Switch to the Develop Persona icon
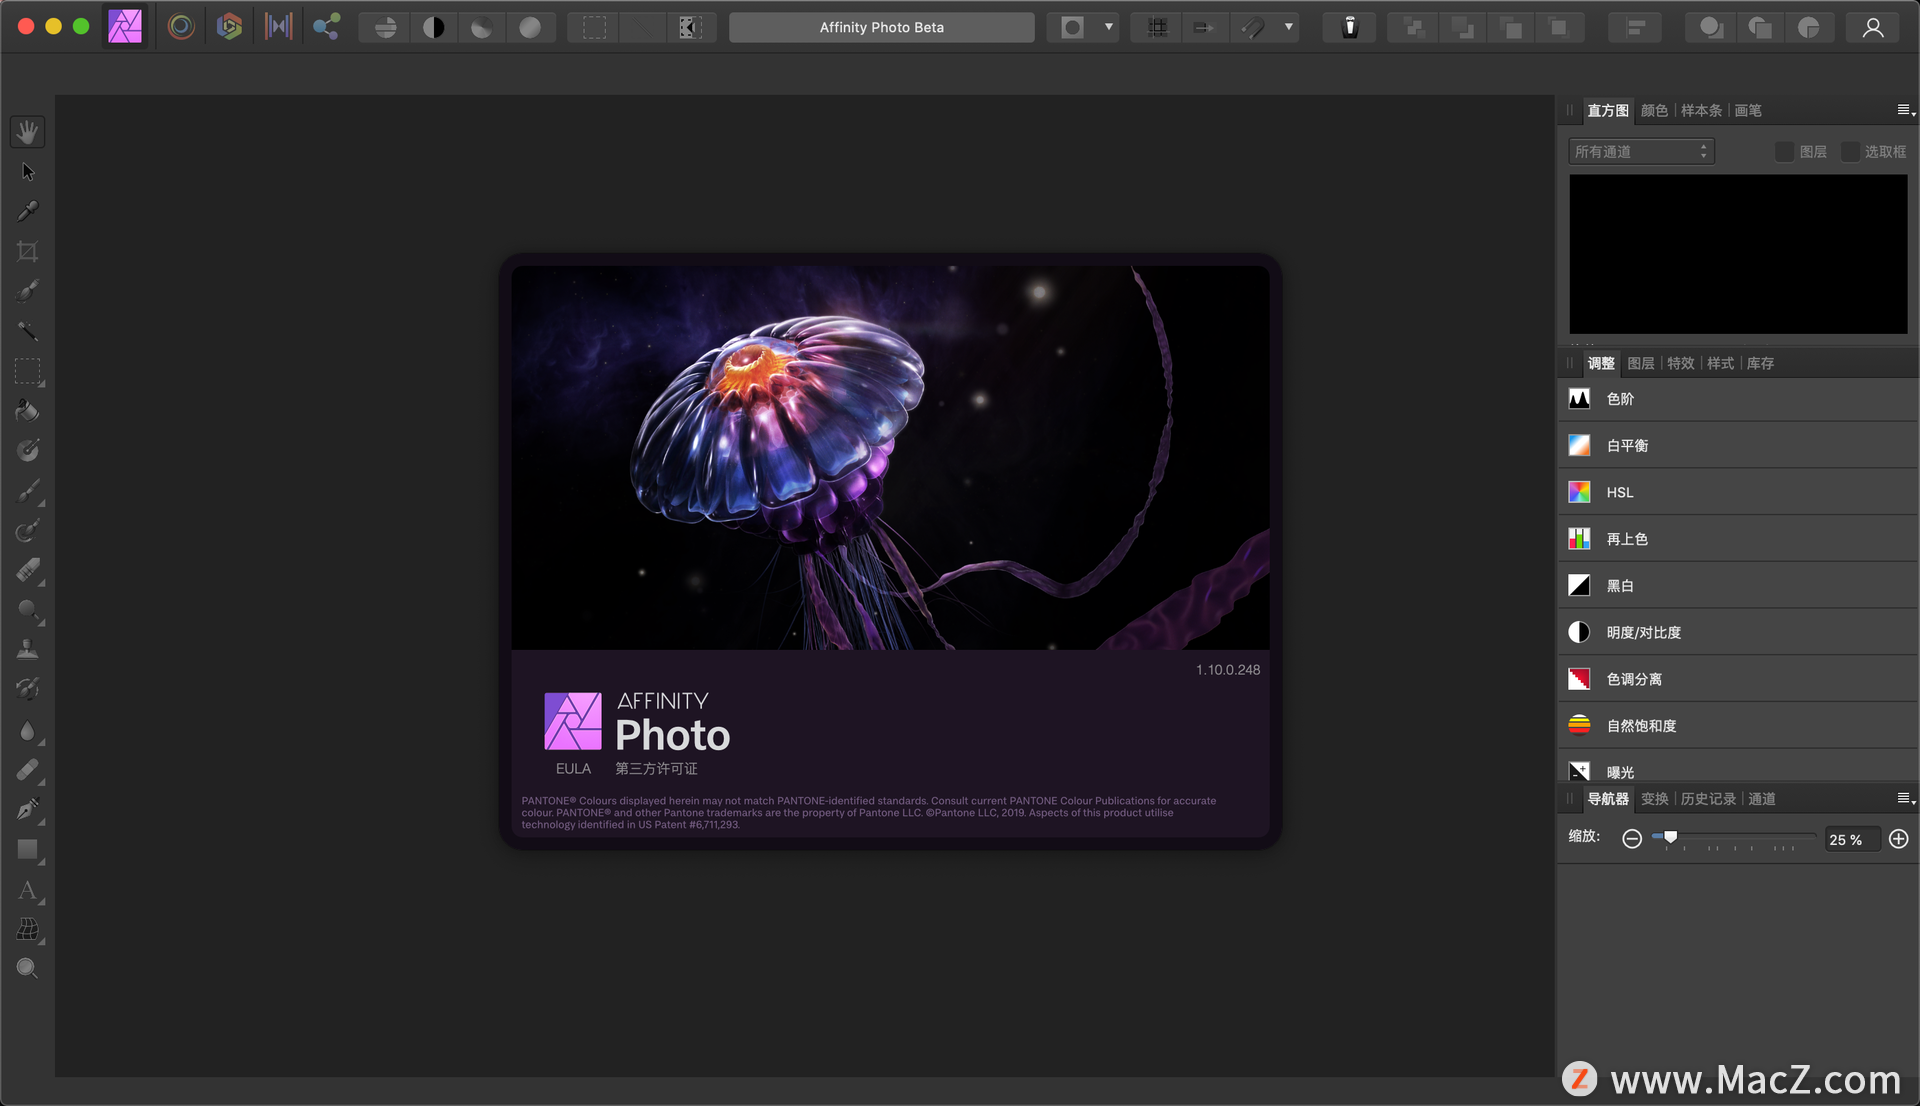 pos(230,27)
